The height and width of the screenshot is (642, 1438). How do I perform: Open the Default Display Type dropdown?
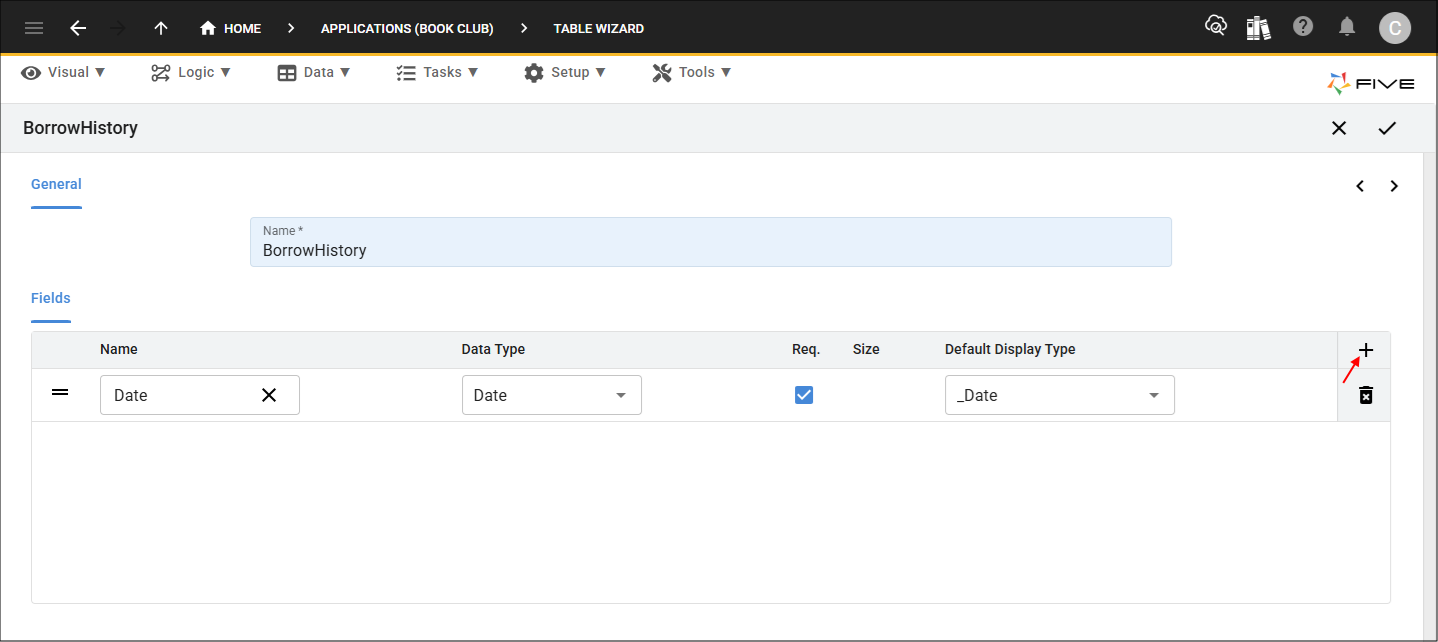(1060, 395)
